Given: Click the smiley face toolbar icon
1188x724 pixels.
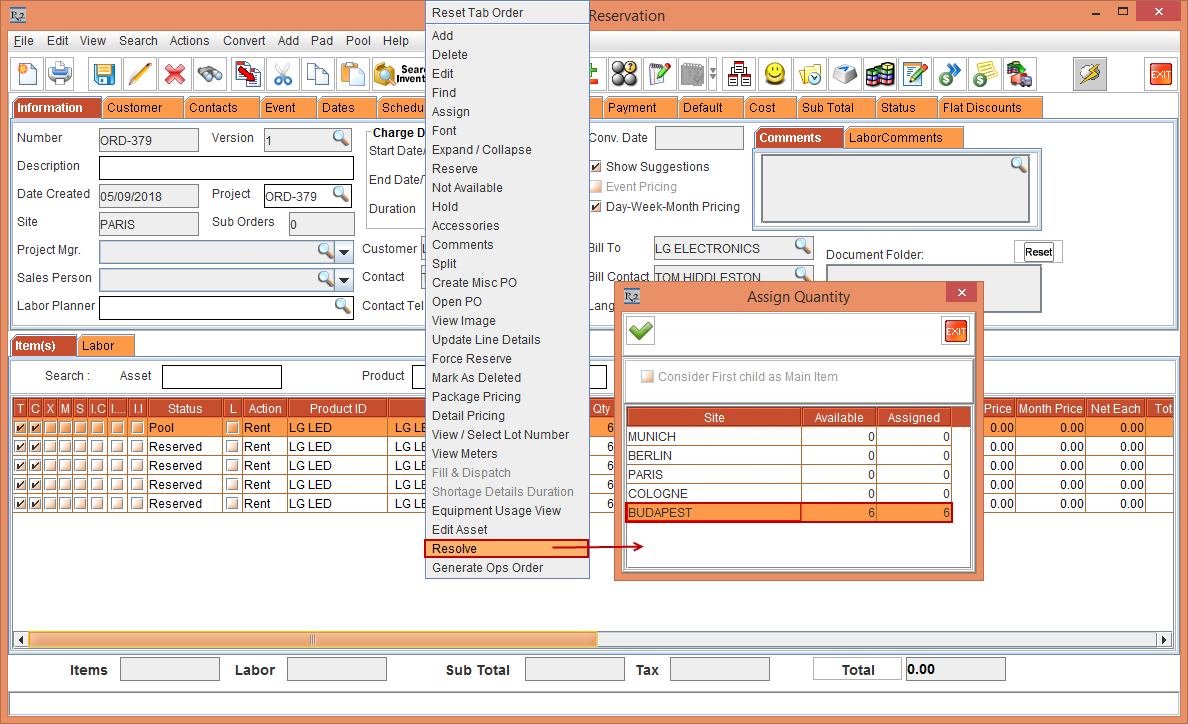Looking at the screenshot, I should [x=774, y=74].
